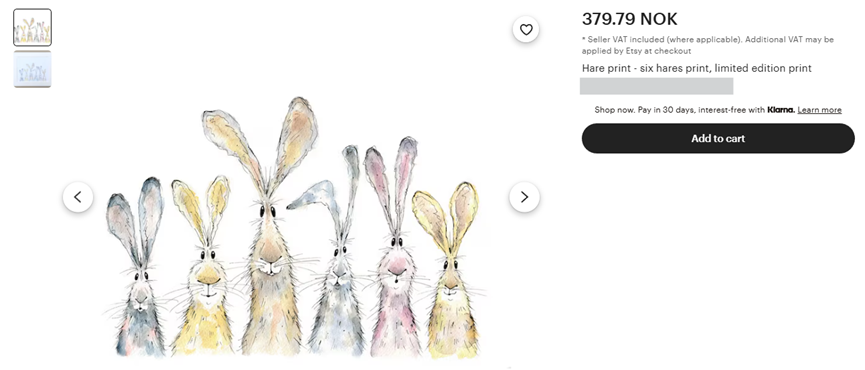Advance to the next product image arrow
Image resolution: width=865 pixels, height=370 pixels.
coord(524,197)
